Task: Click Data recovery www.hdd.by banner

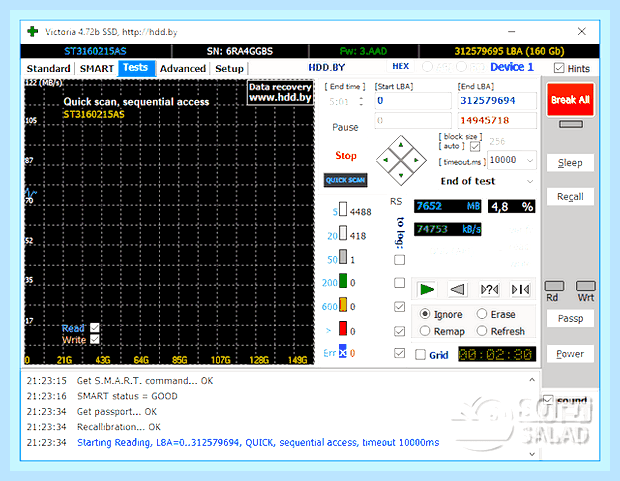Action: point(280,92)
